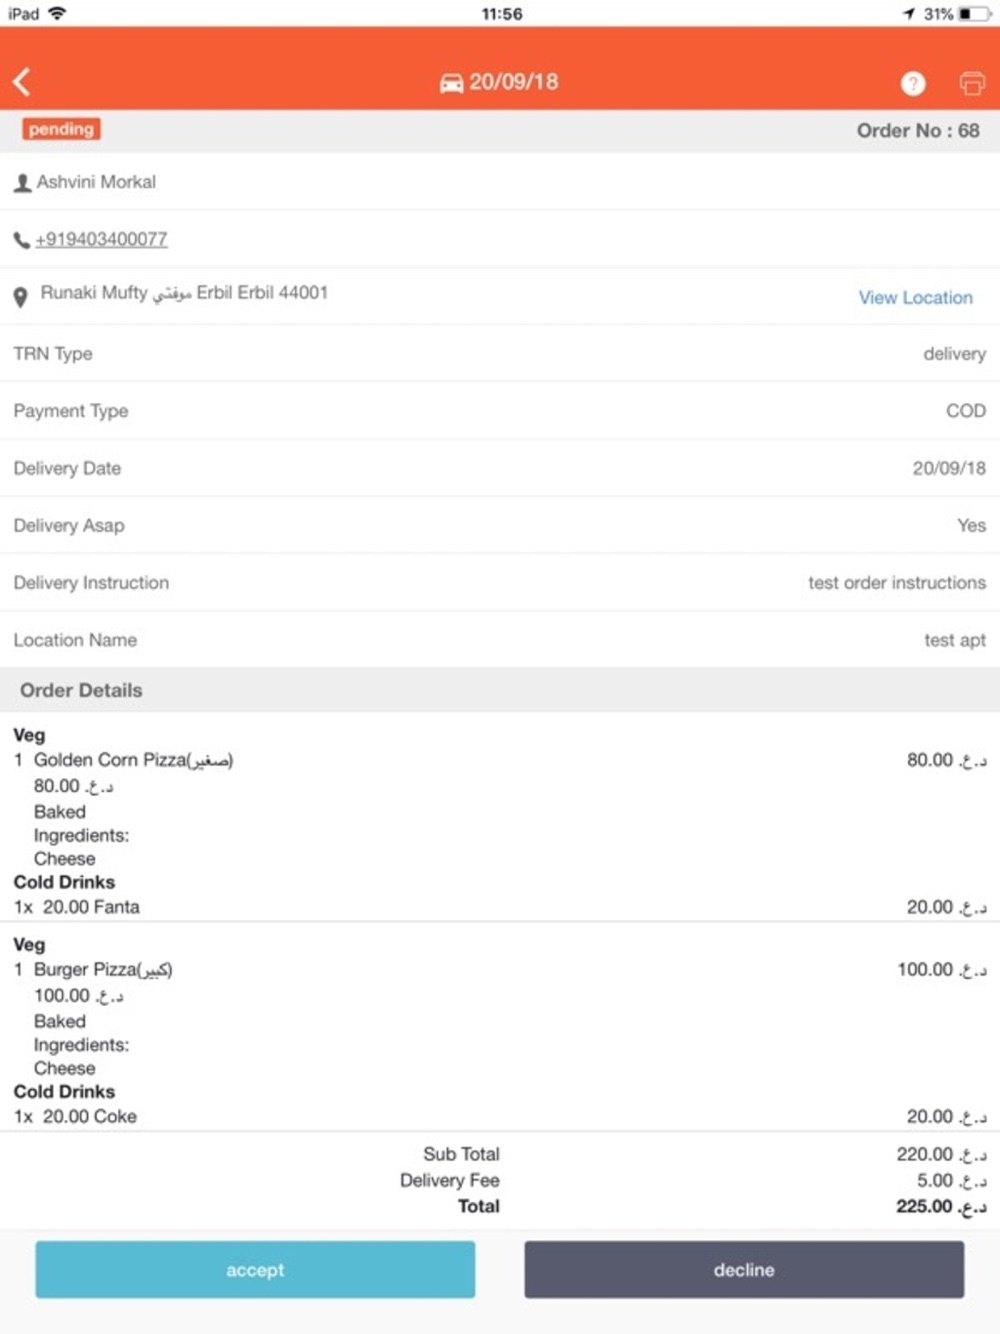Call phone number +919403400077
Screen dimensions: 1000x1334
pyautogui.click(x=101, y=239)
